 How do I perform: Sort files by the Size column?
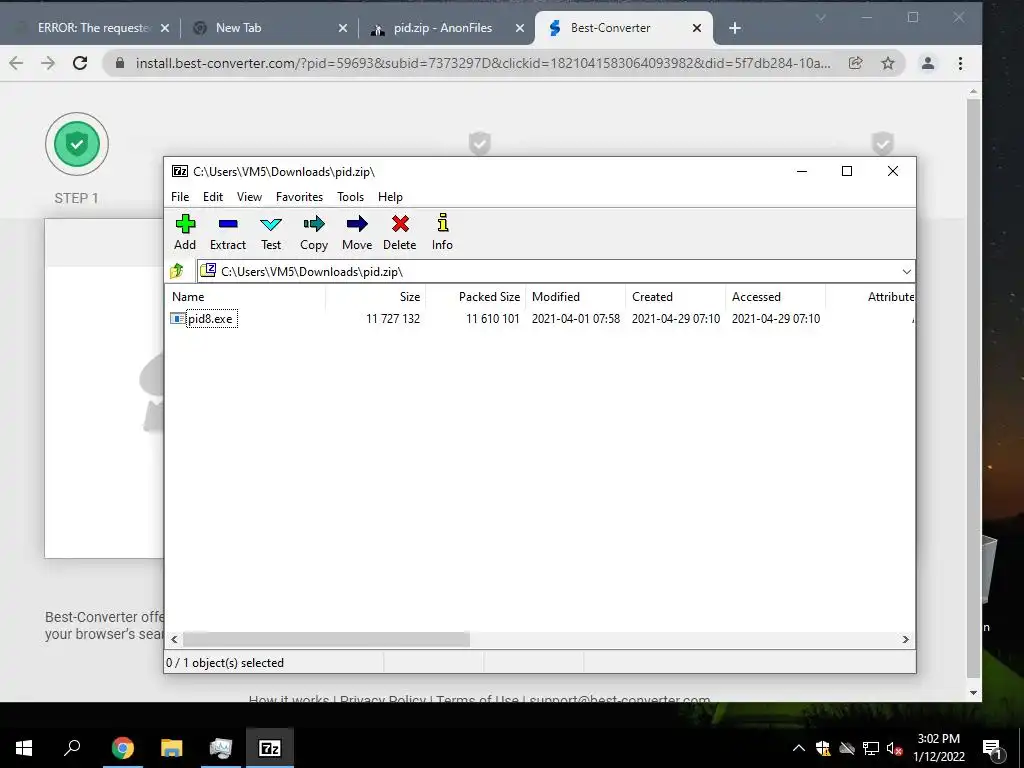click(x=376, y=296)
